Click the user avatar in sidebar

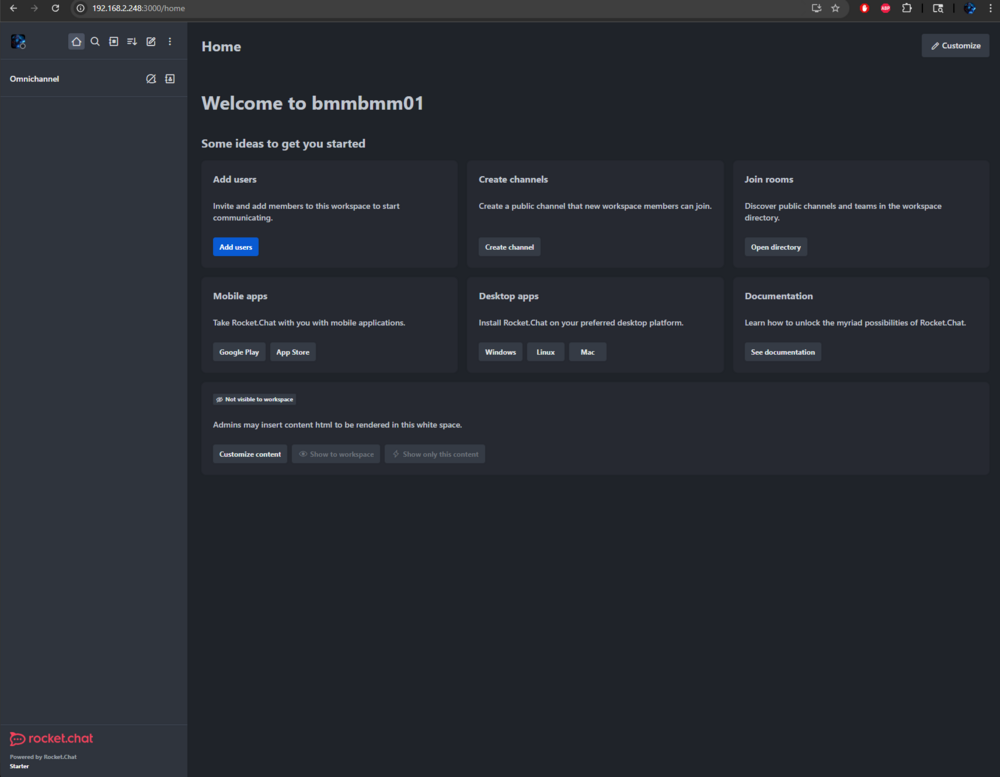click(x=18, y=42)
